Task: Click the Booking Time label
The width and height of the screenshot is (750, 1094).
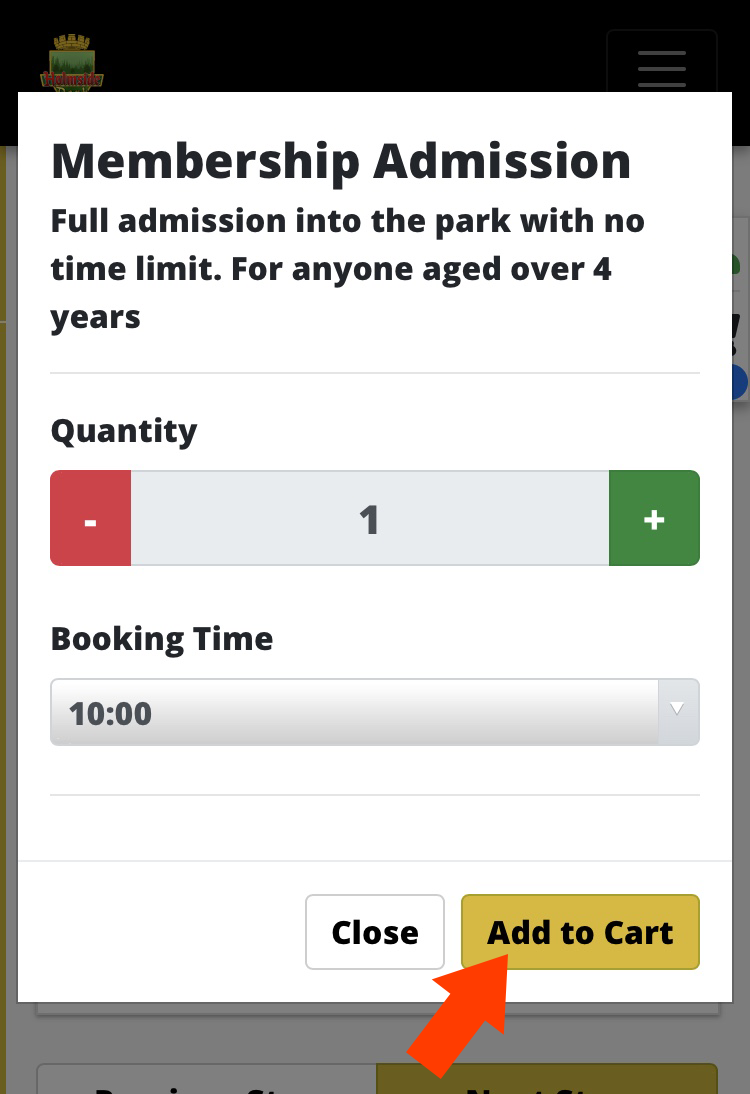Action: click(x=162, y=639)
